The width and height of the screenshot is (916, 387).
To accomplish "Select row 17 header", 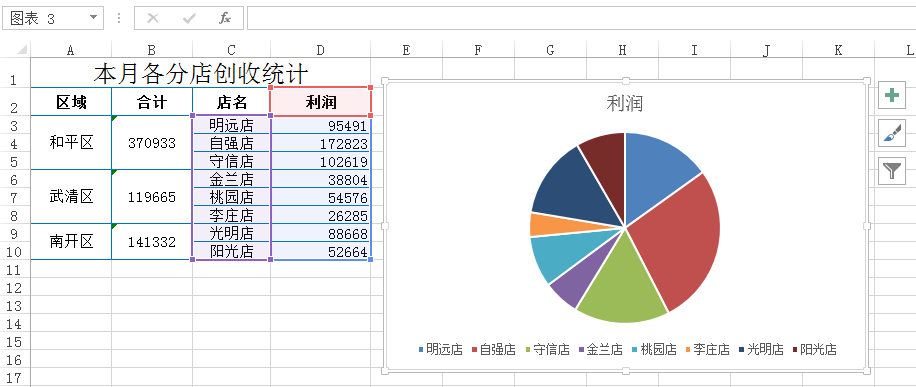I will click(15, 377).
